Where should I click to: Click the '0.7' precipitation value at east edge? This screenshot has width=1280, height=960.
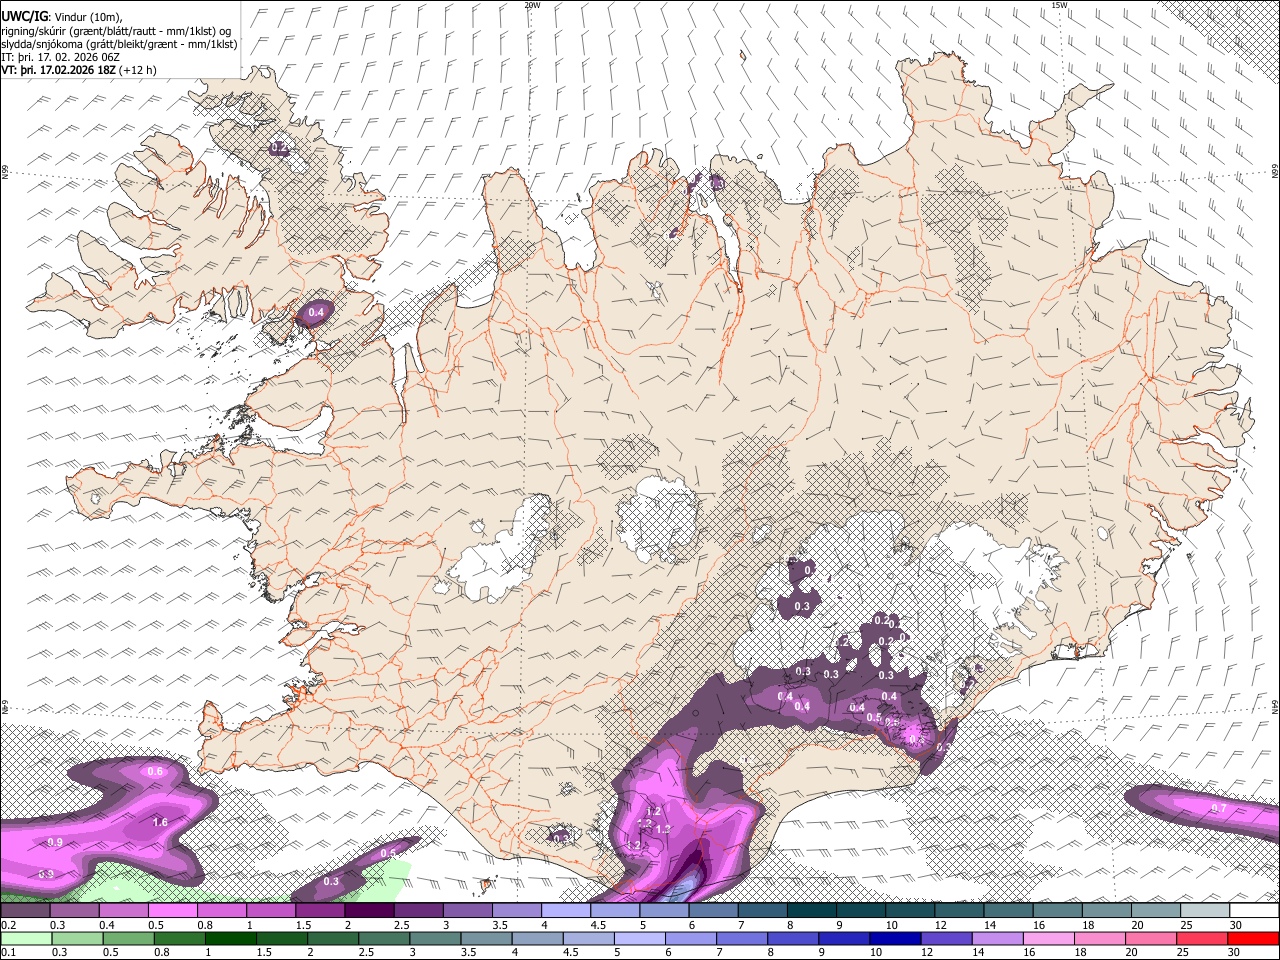pyautogui.click(x=1218, y=808)
